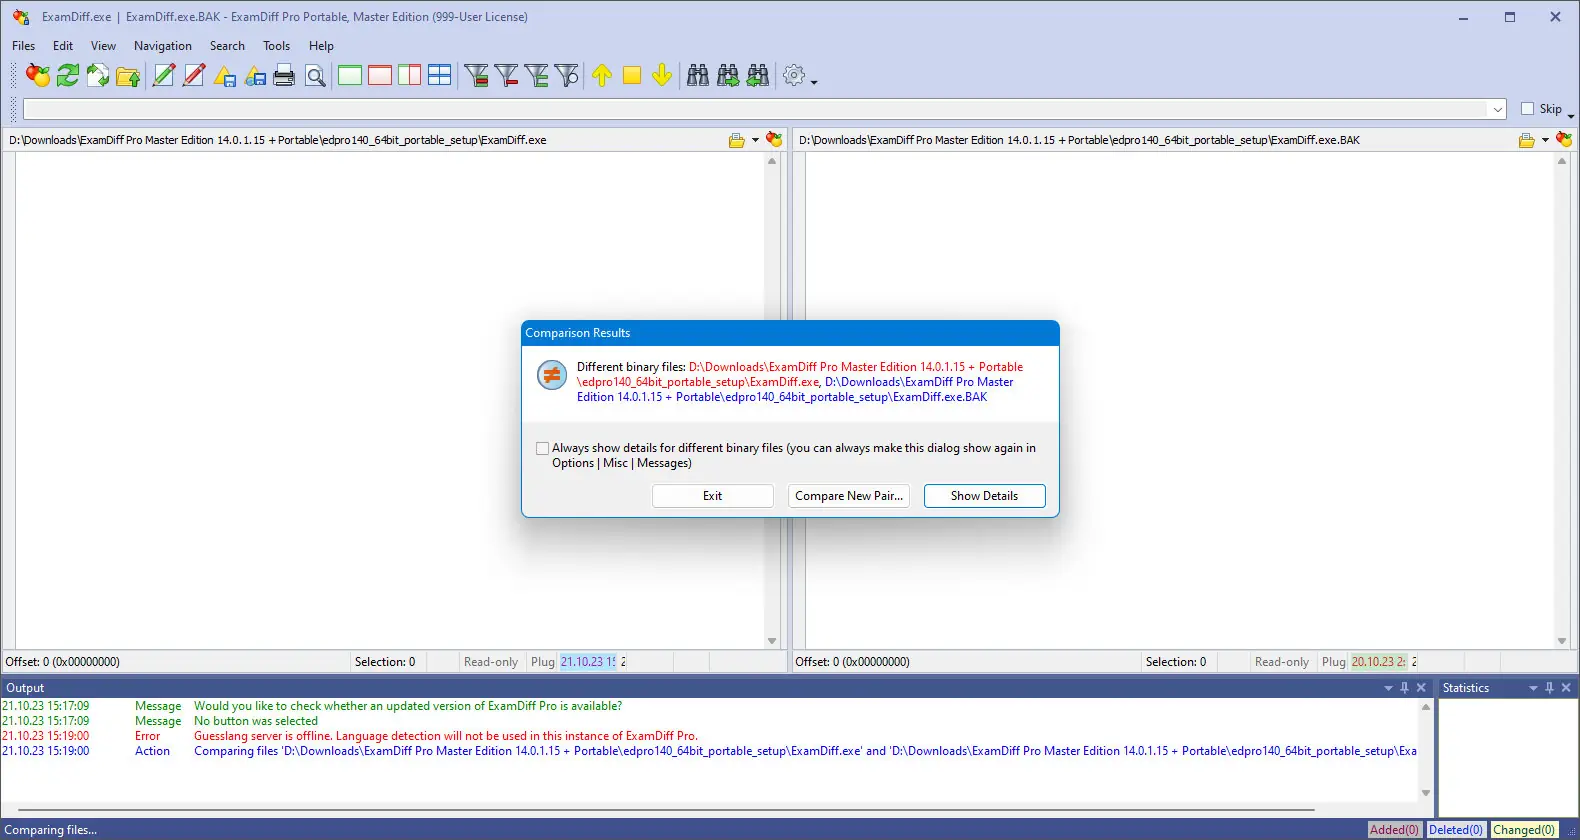Open the View menu
The width and height of the screenshot is (1580, 840).
pos(103,46)
